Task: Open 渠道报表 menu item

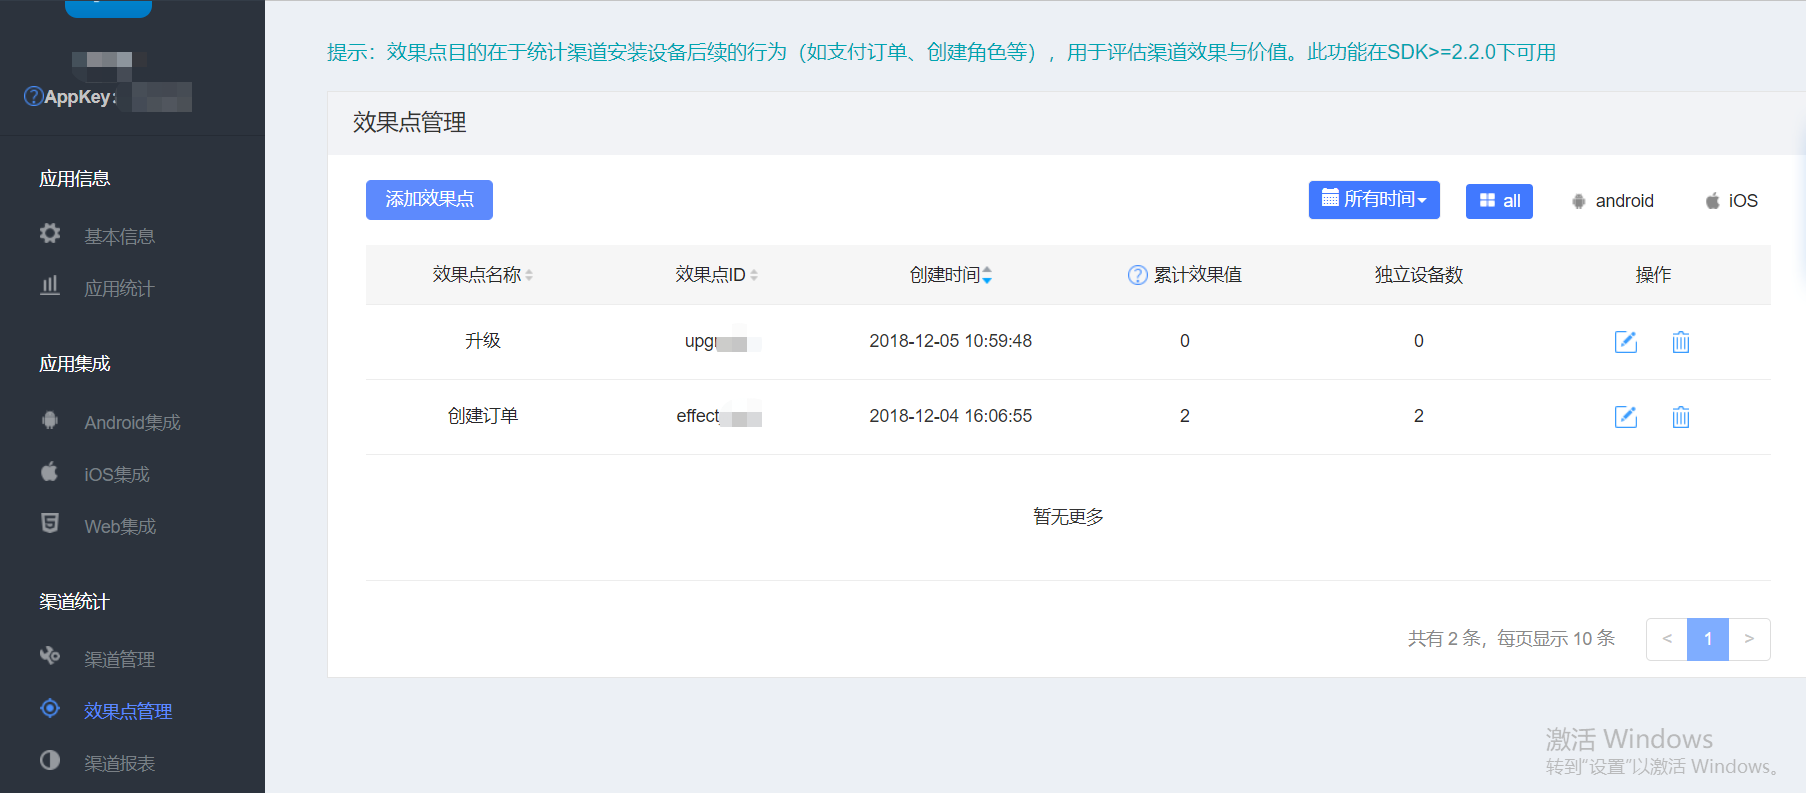Action: [x=120, y=764]
